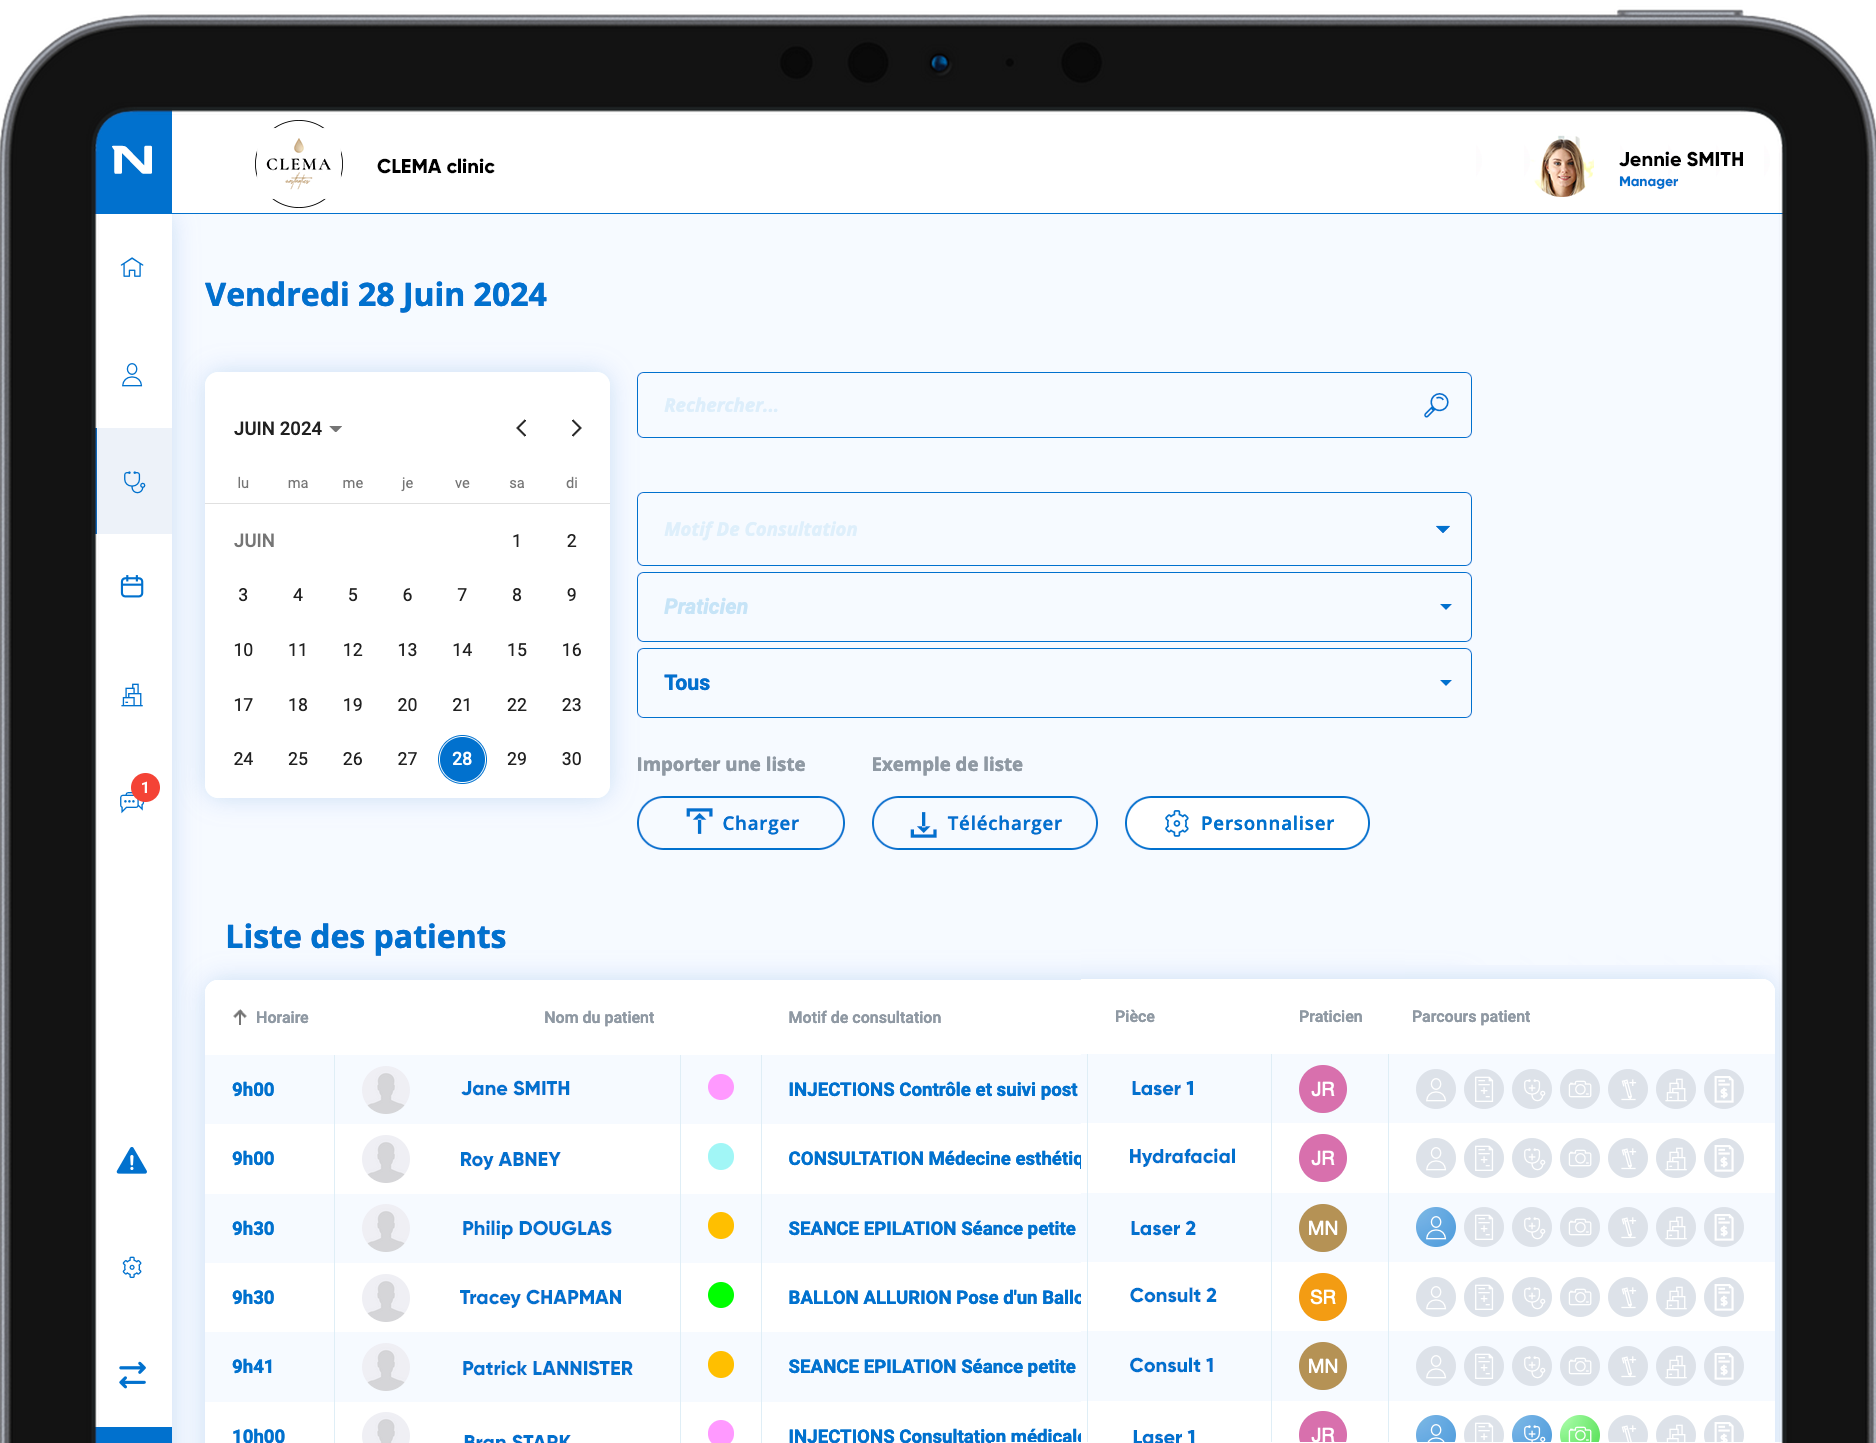
Task: Go to previous month in calendar
Action: point(521,428)
